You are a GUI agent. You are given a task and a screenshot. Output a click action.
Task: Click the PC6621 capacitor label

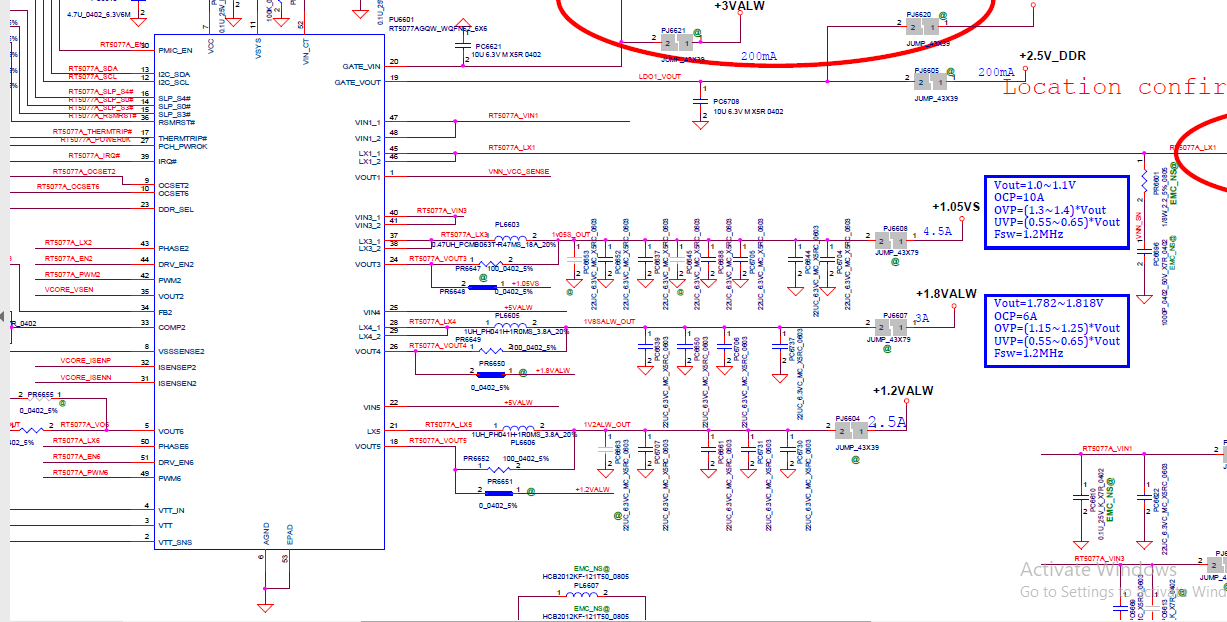point(489,46)
